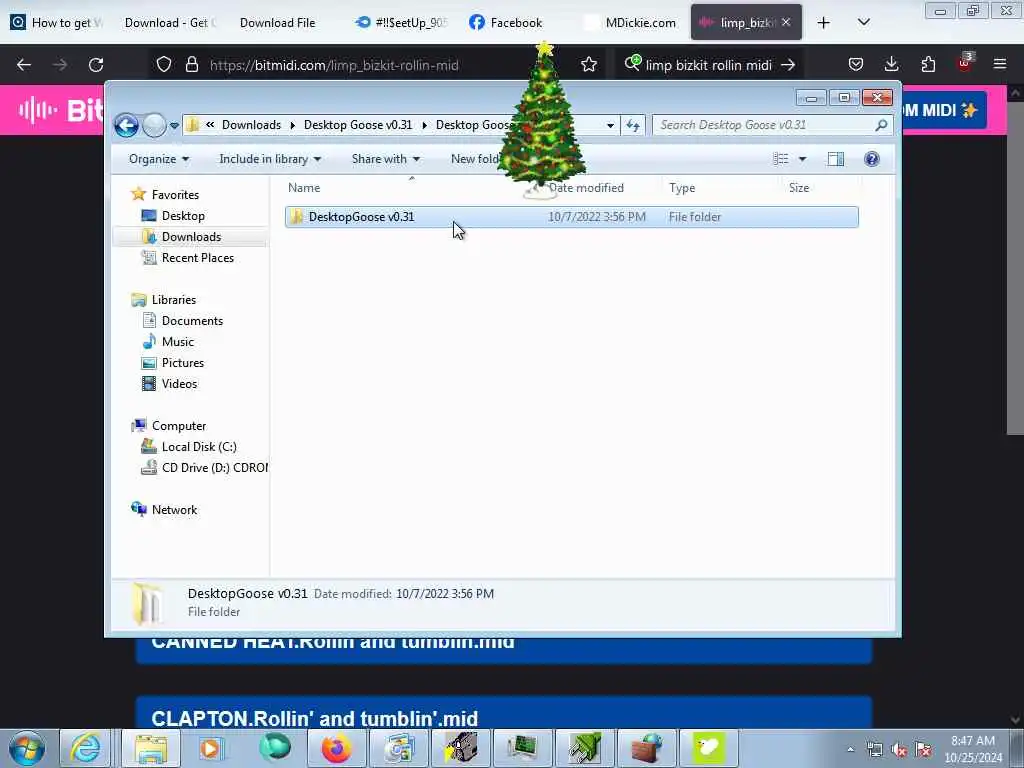Open CD Drive (D:) in navigation pane

click(214, 468)
